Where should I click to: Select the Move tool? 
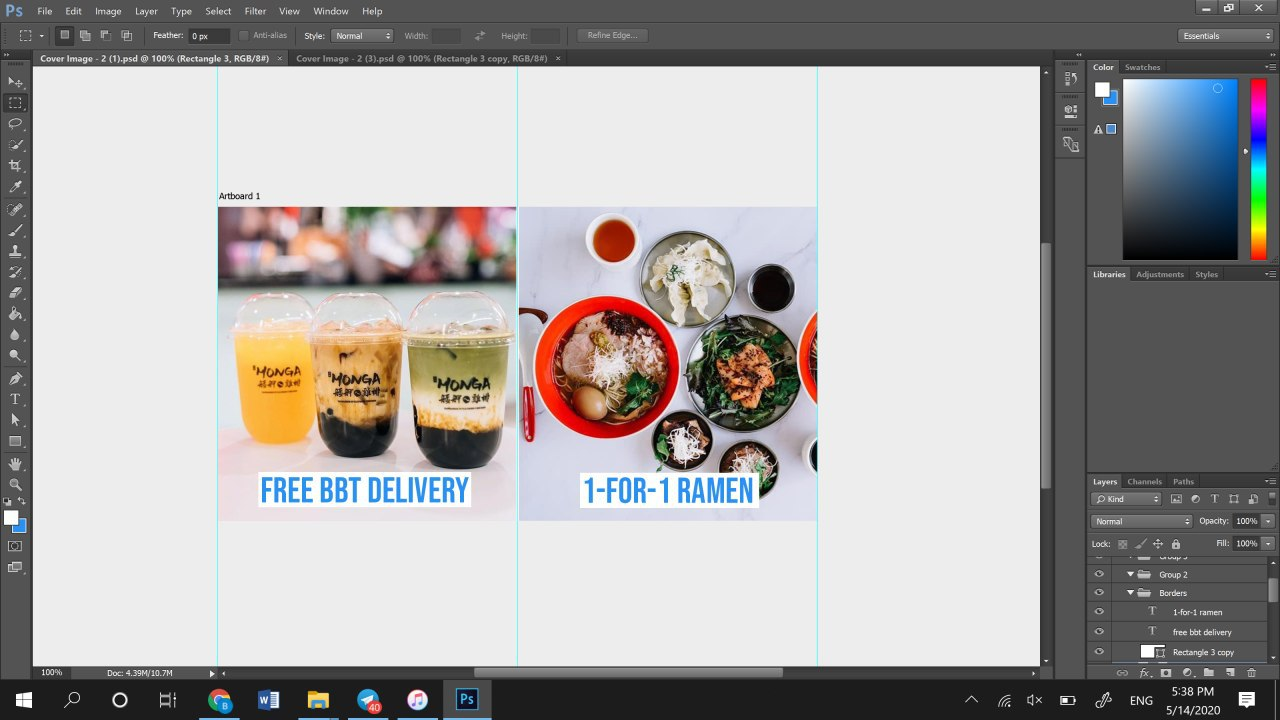point(15,82)
